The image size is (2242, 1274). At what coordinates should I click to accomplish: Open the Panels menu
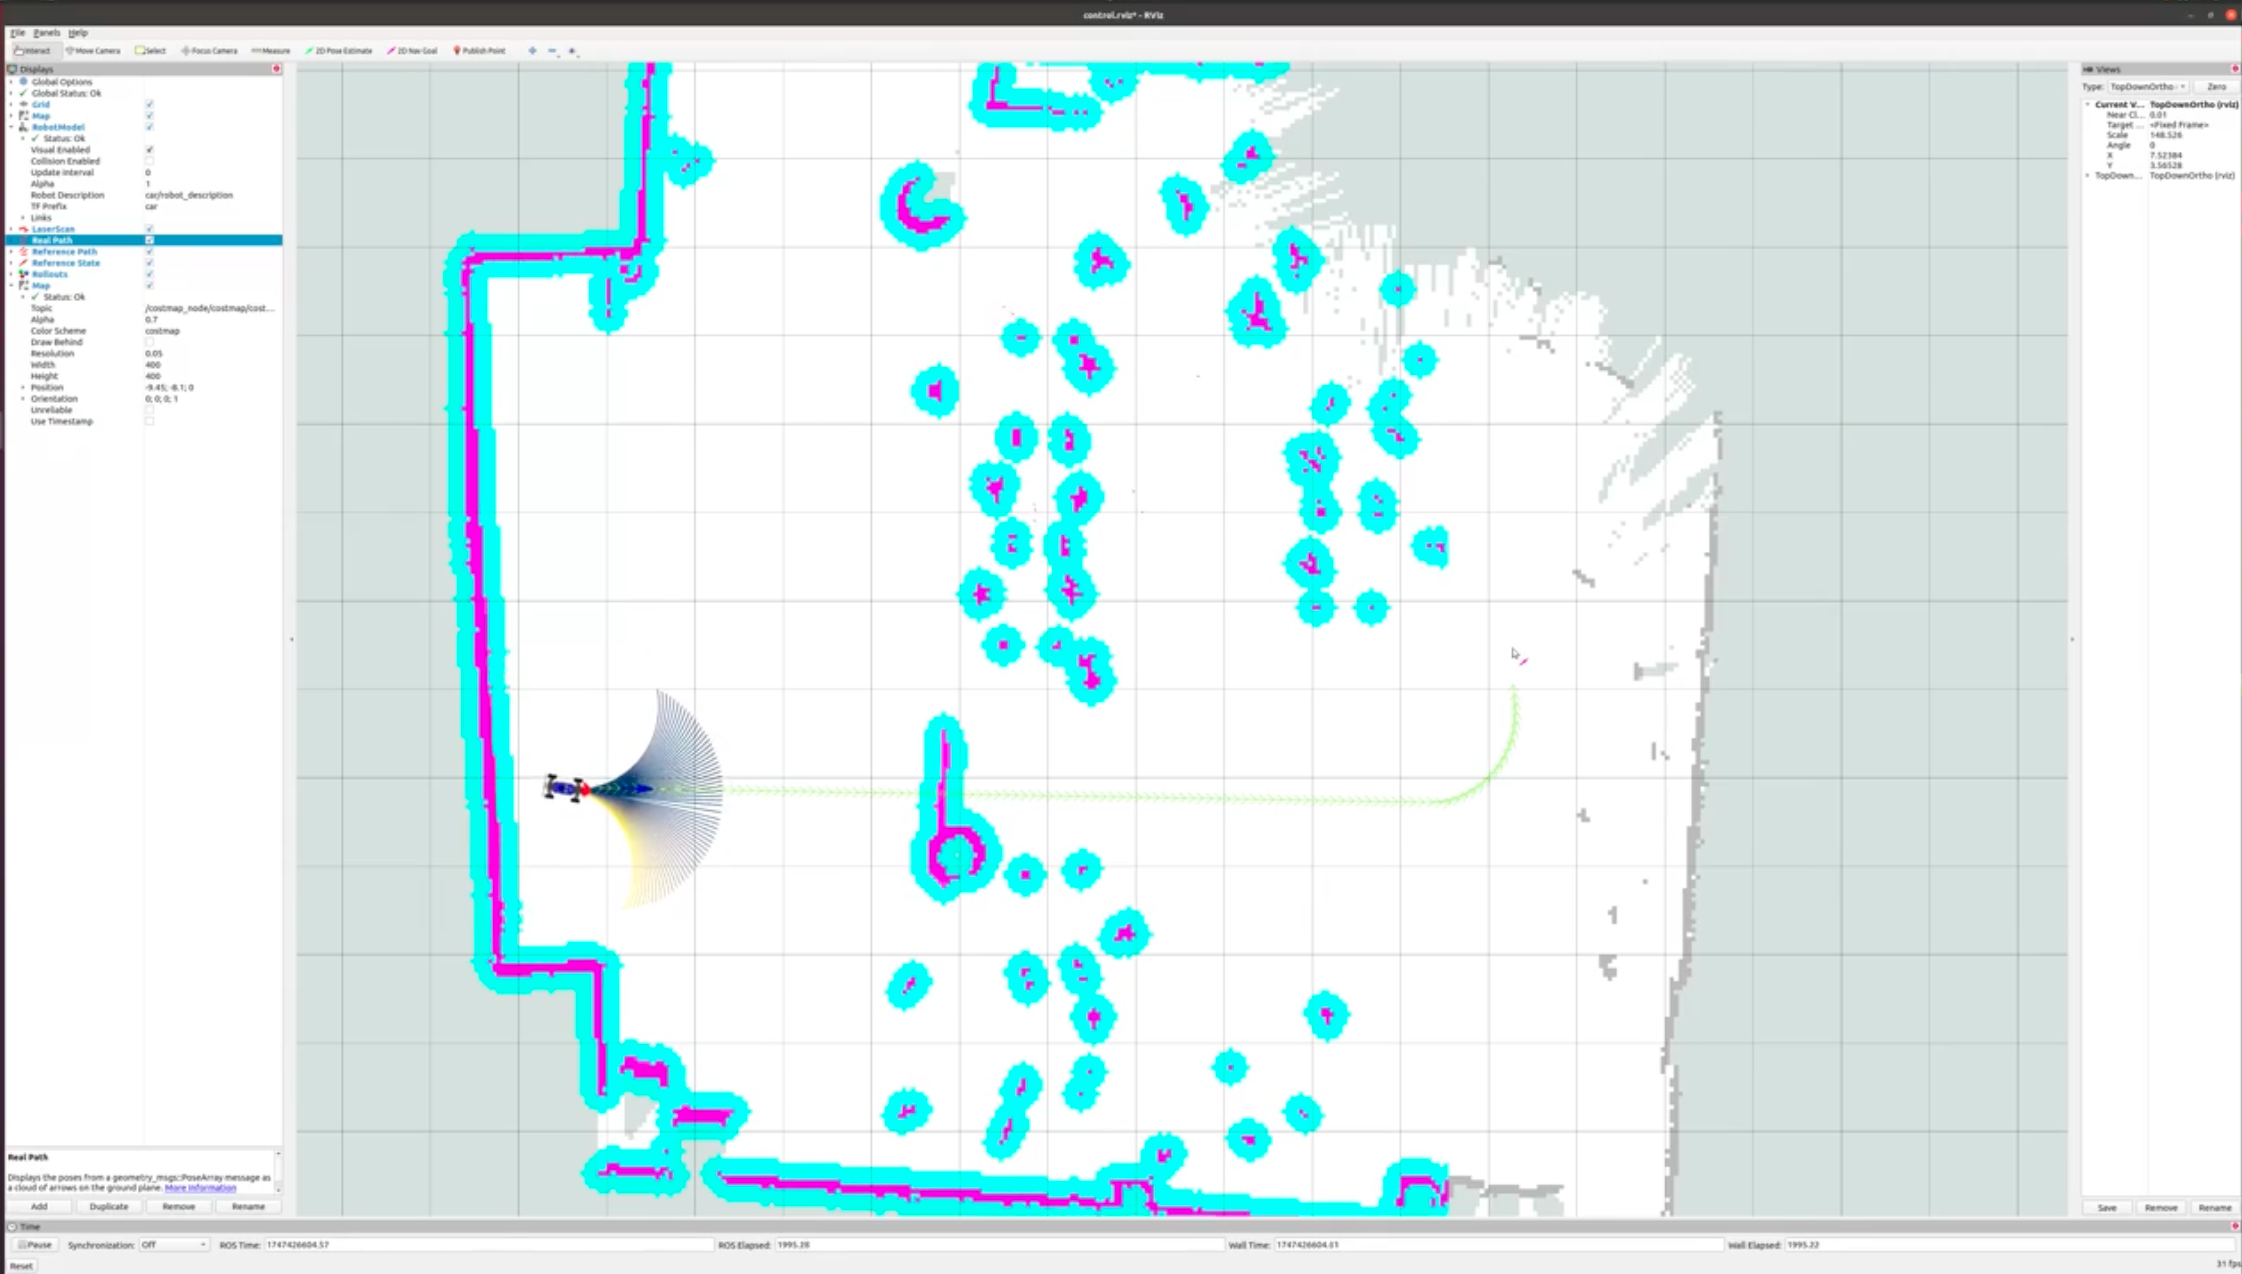point(46,32)
